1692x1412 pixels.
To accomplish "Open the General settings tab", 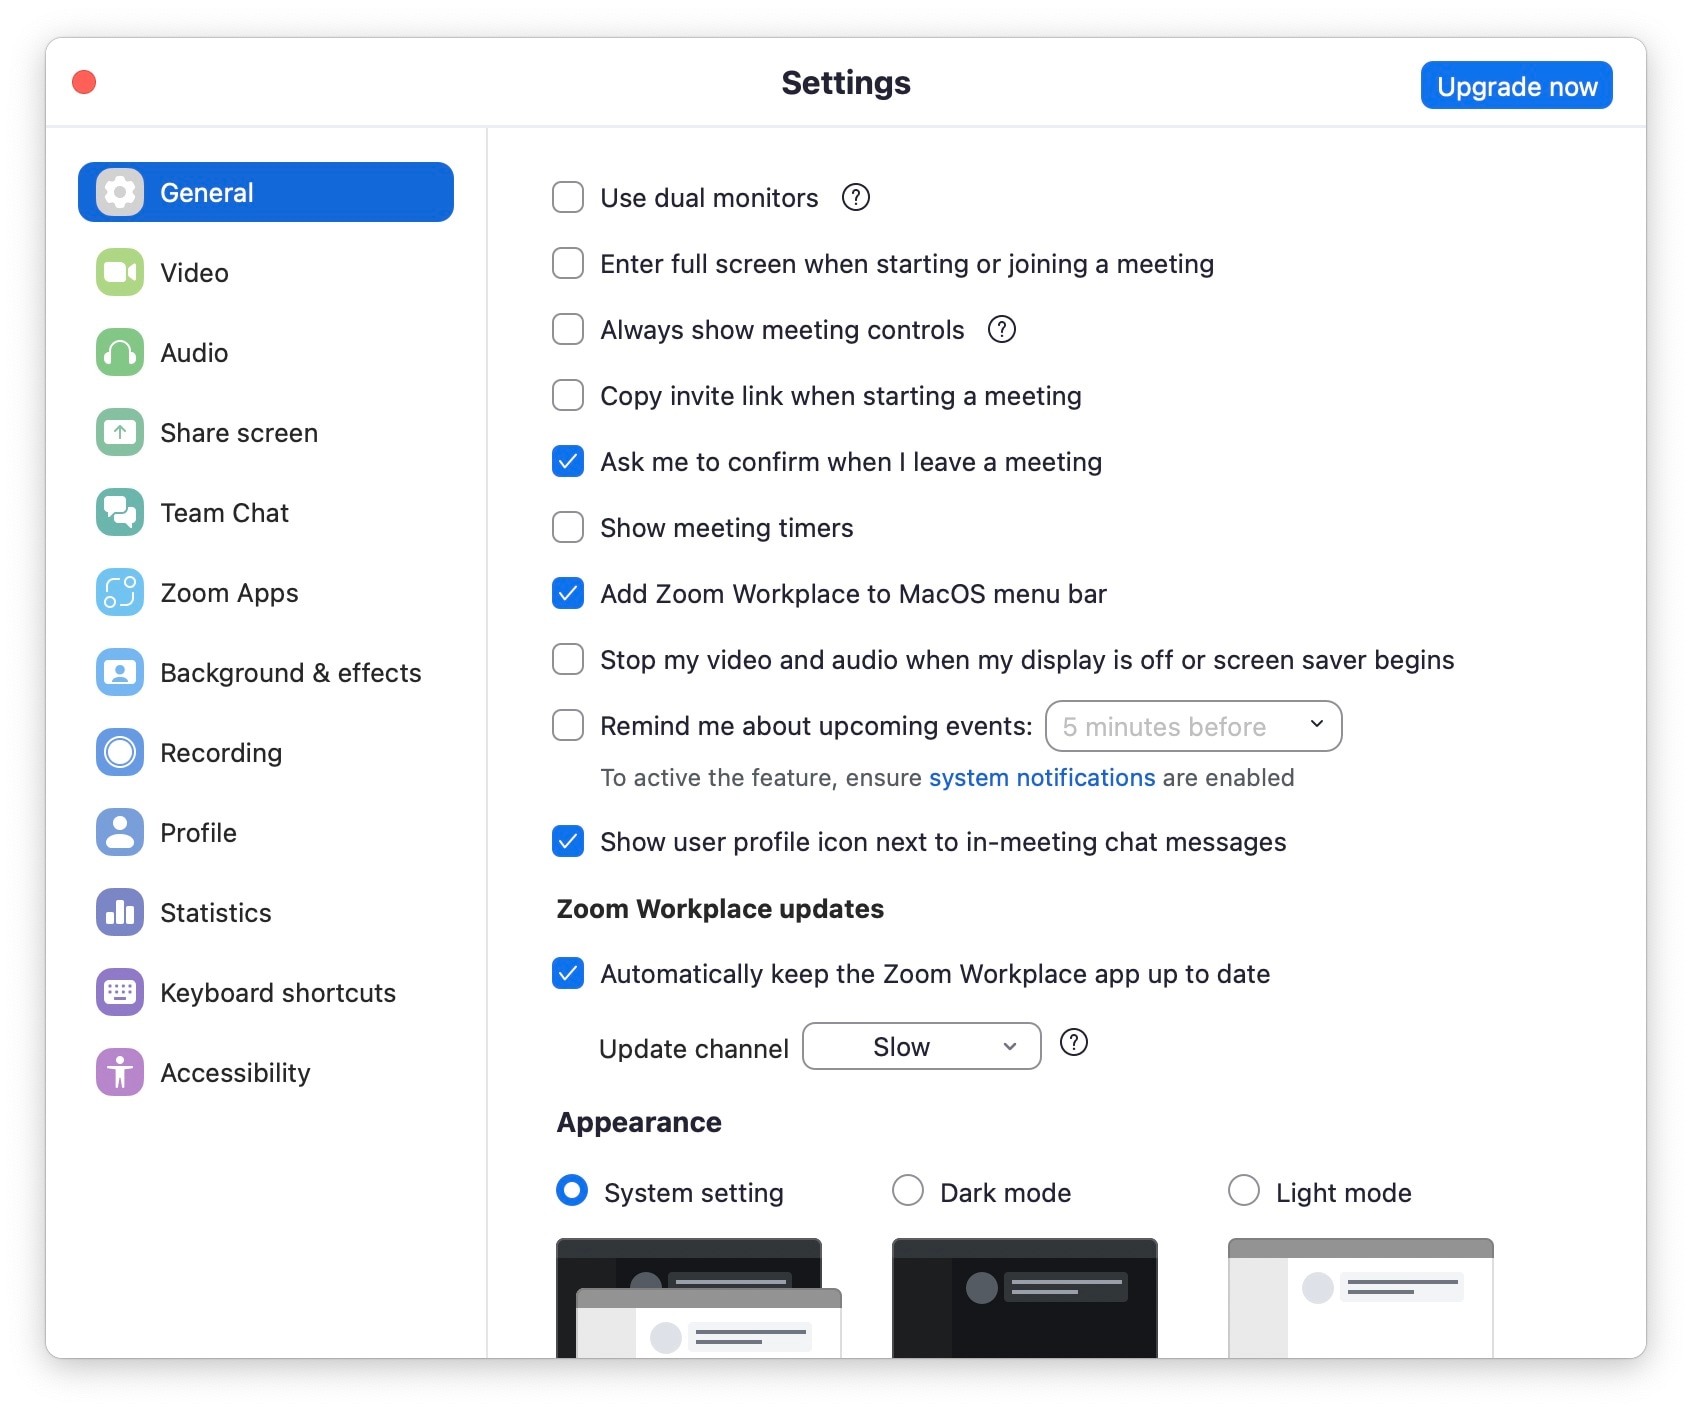I will tap(266, 192).
